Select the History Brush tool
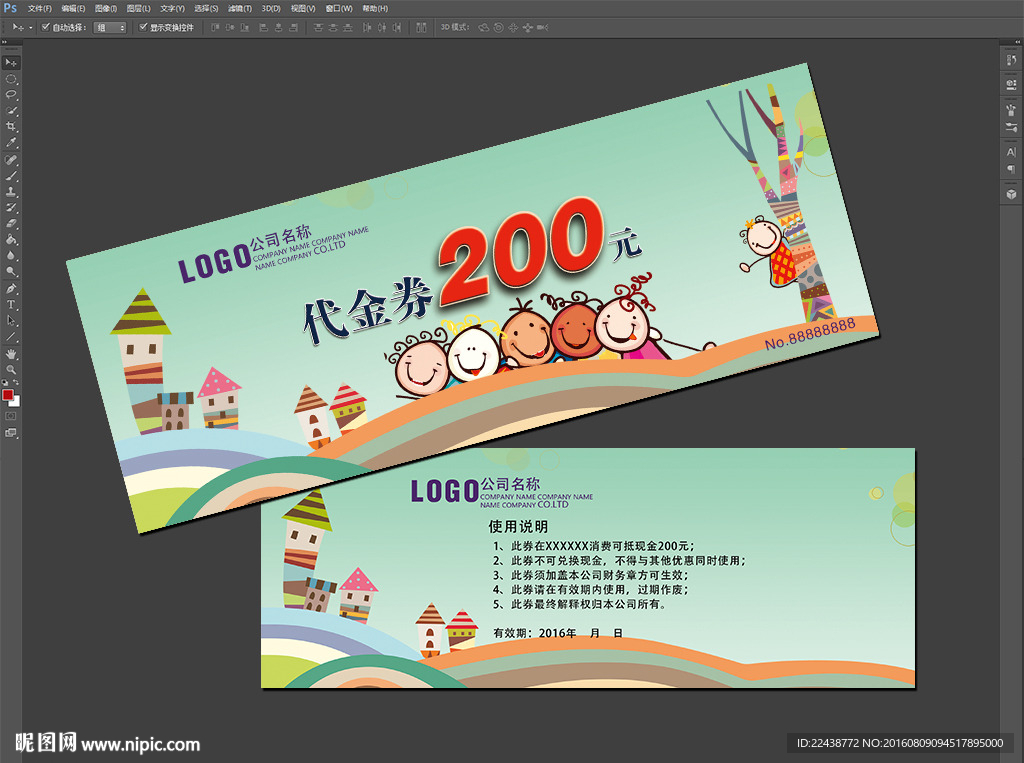This screenshot has height=763, width=1024. 11,208
